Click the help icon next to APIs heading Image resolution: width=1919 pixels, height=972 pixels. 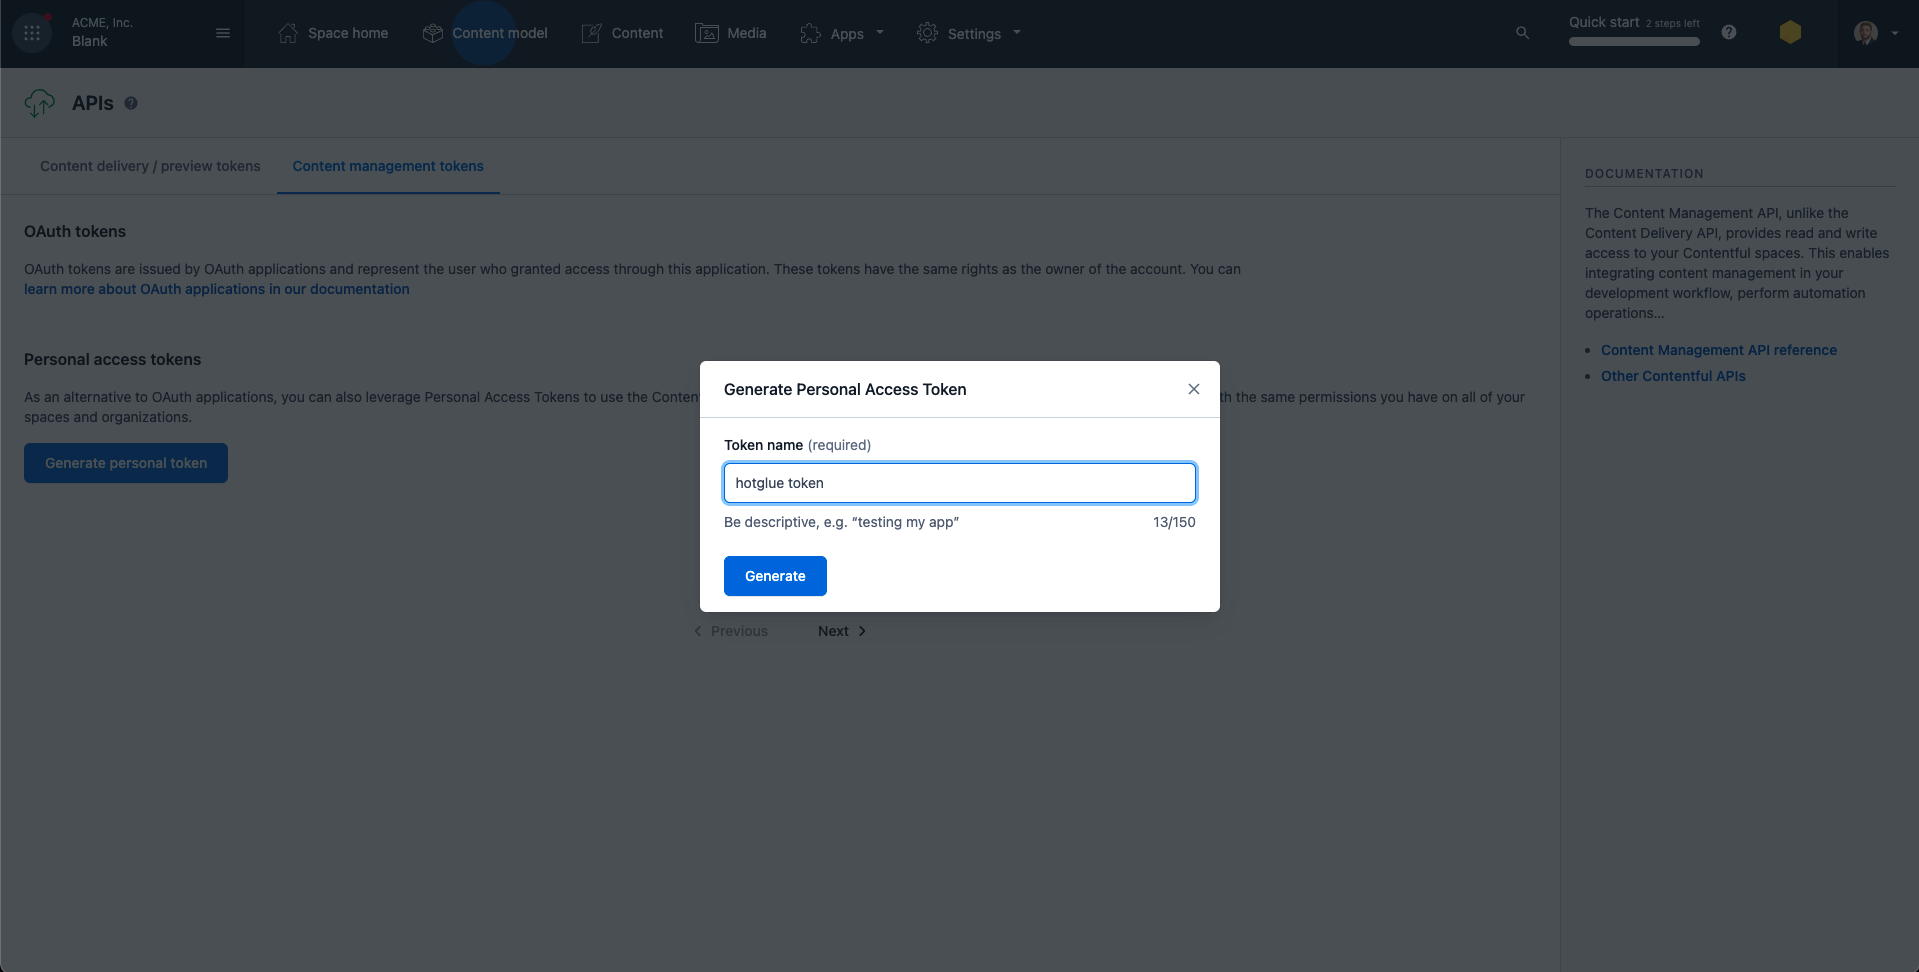131,103
